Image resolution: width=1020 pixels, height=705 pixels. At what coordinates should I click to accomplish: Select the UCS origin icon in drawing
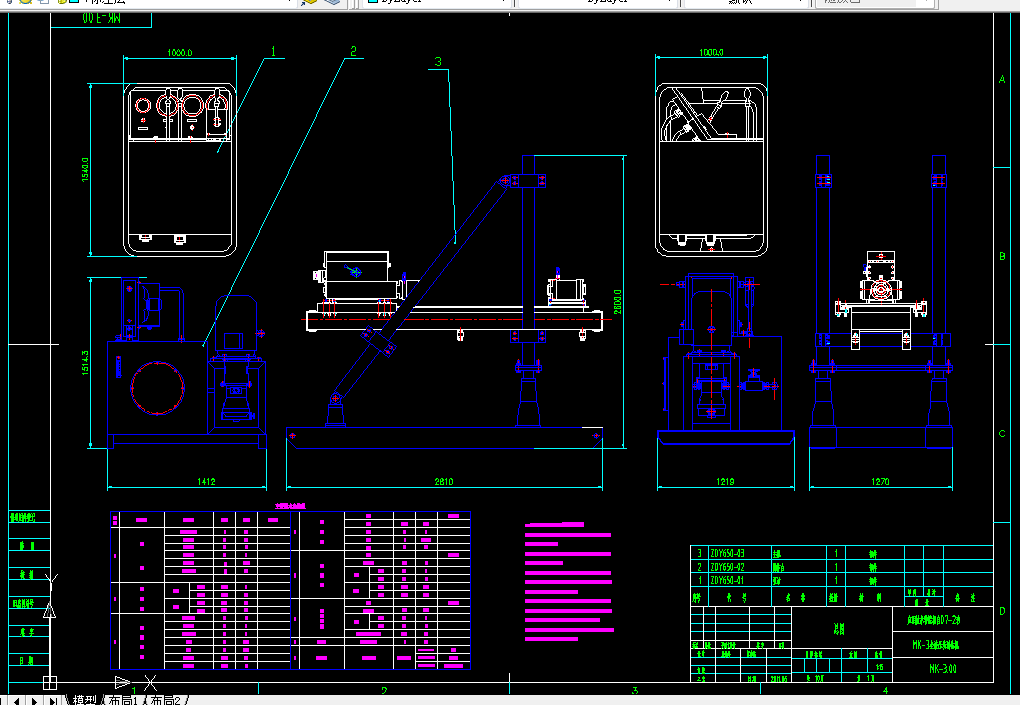(50, 683)
